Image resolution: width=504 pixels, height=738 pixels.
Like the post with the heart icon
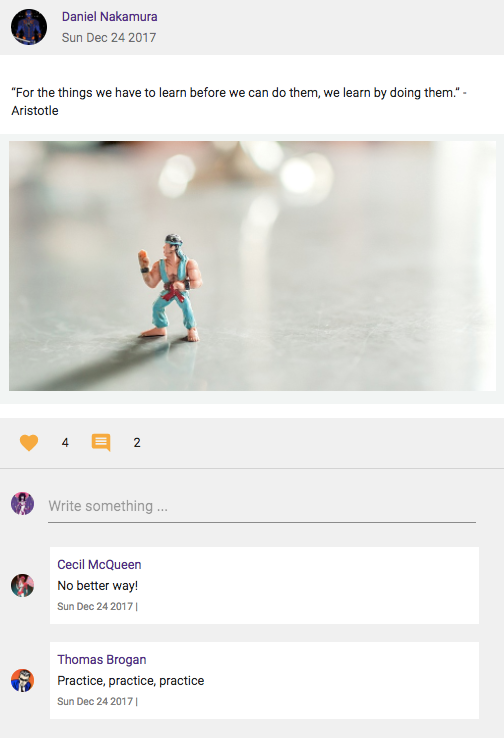pos(29,442)
